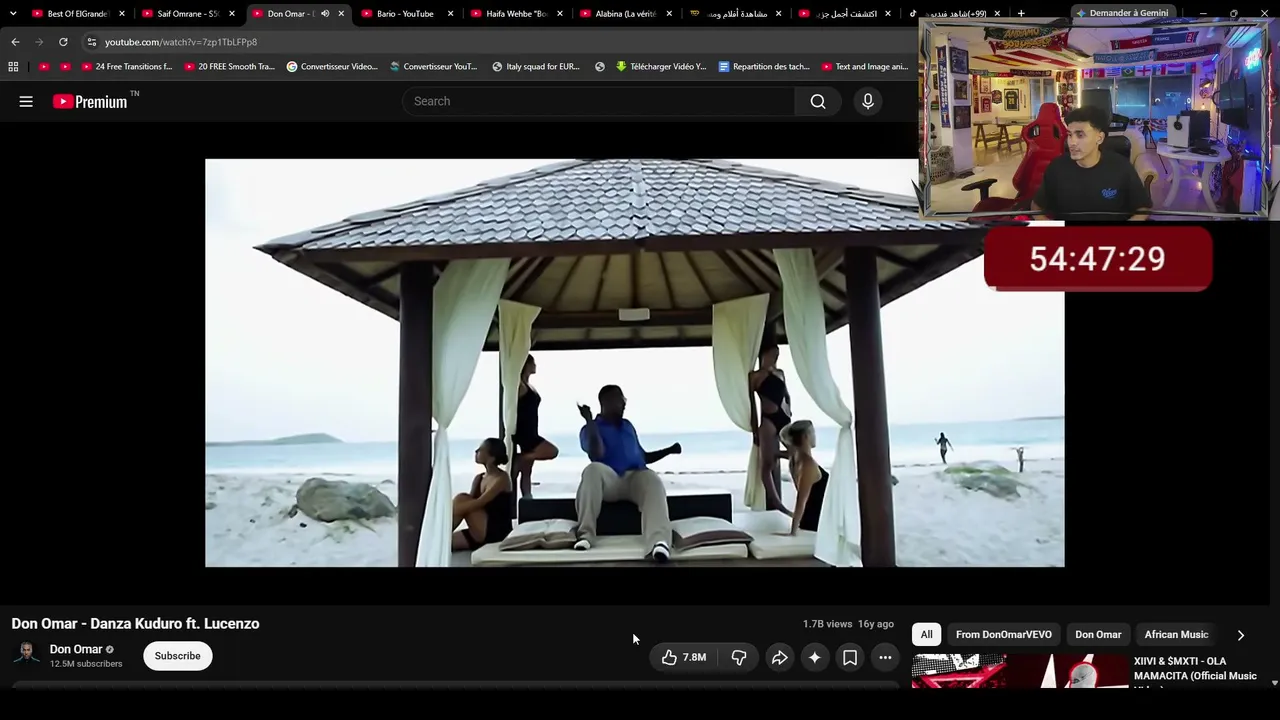This screenshot has width=1280, height=720.
Task: View site information icon in address bar
Action: pos(91,42)
